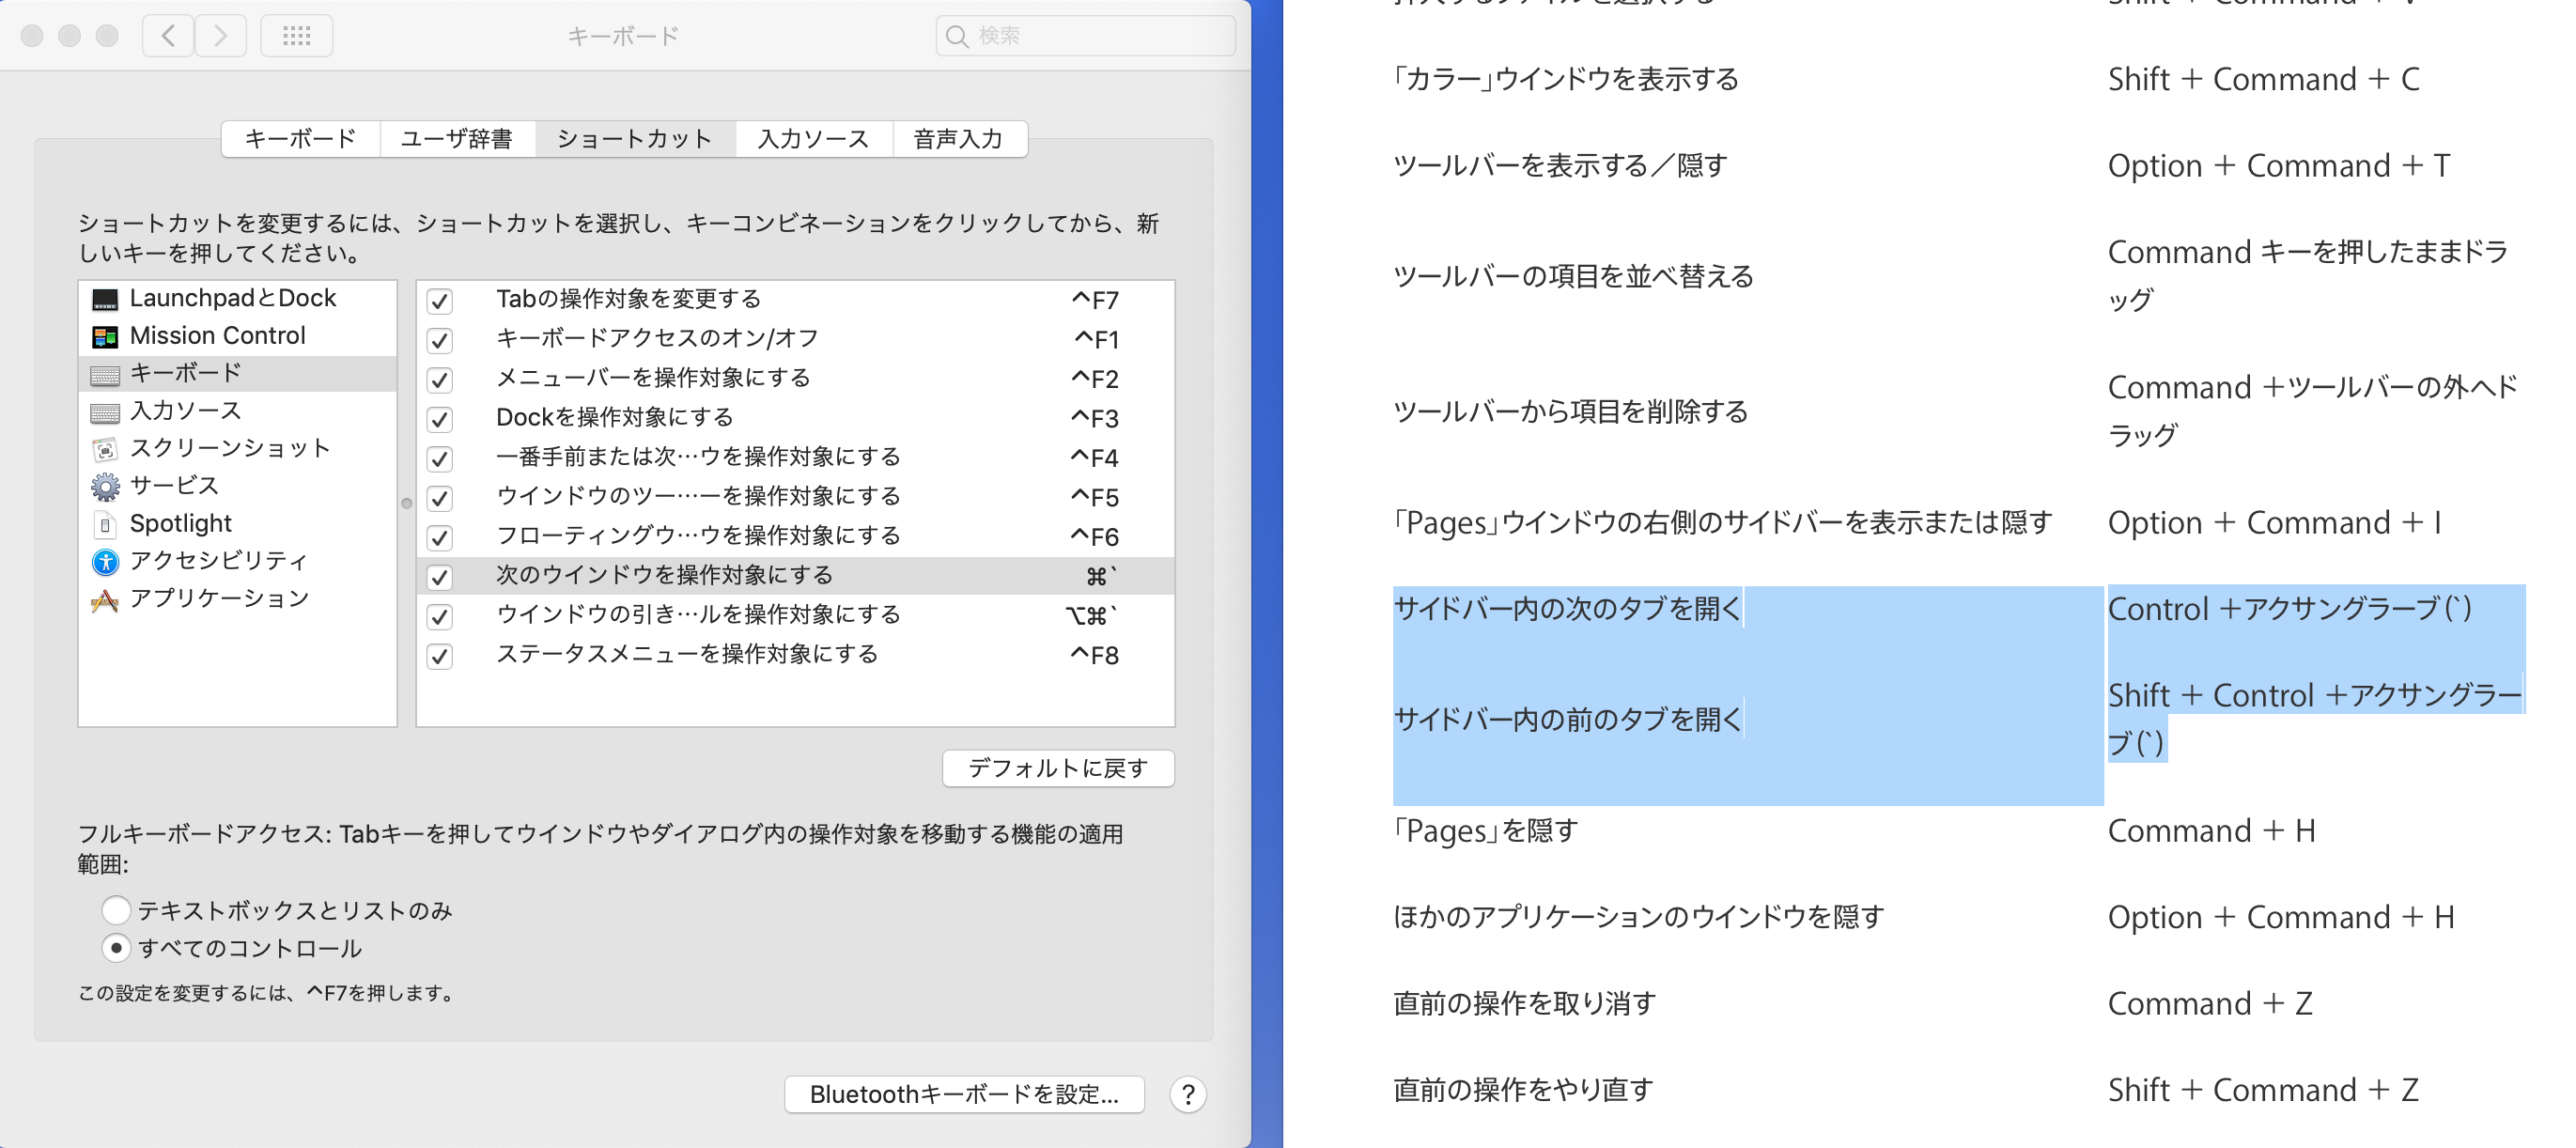Click the Mission Control icon
The width and height of the screenshot is (2576, 1148).
click(105, 336)
